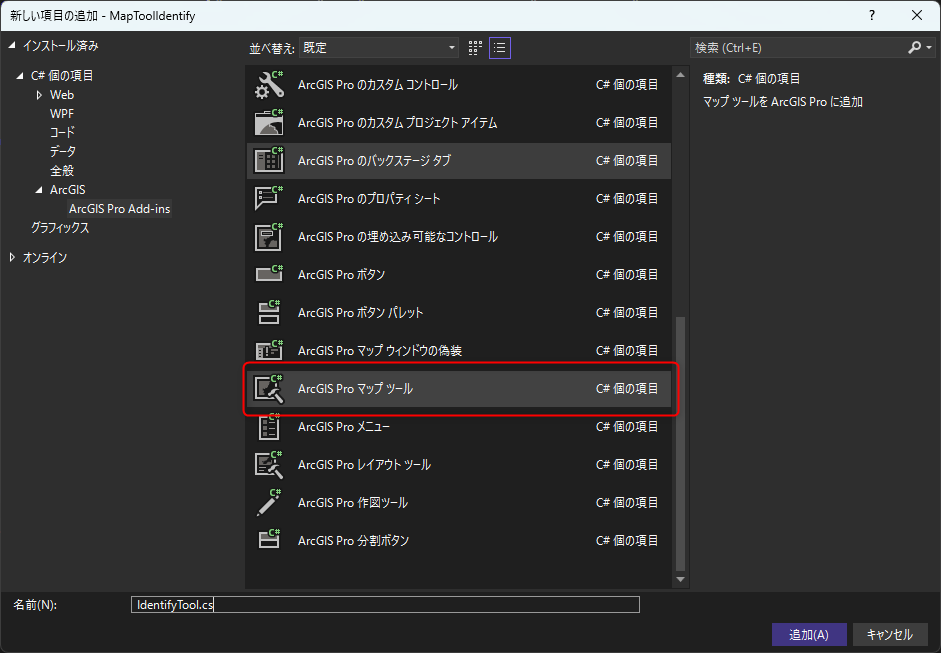Select ArcGIS Pro マップ ツール text

(355, 388)
